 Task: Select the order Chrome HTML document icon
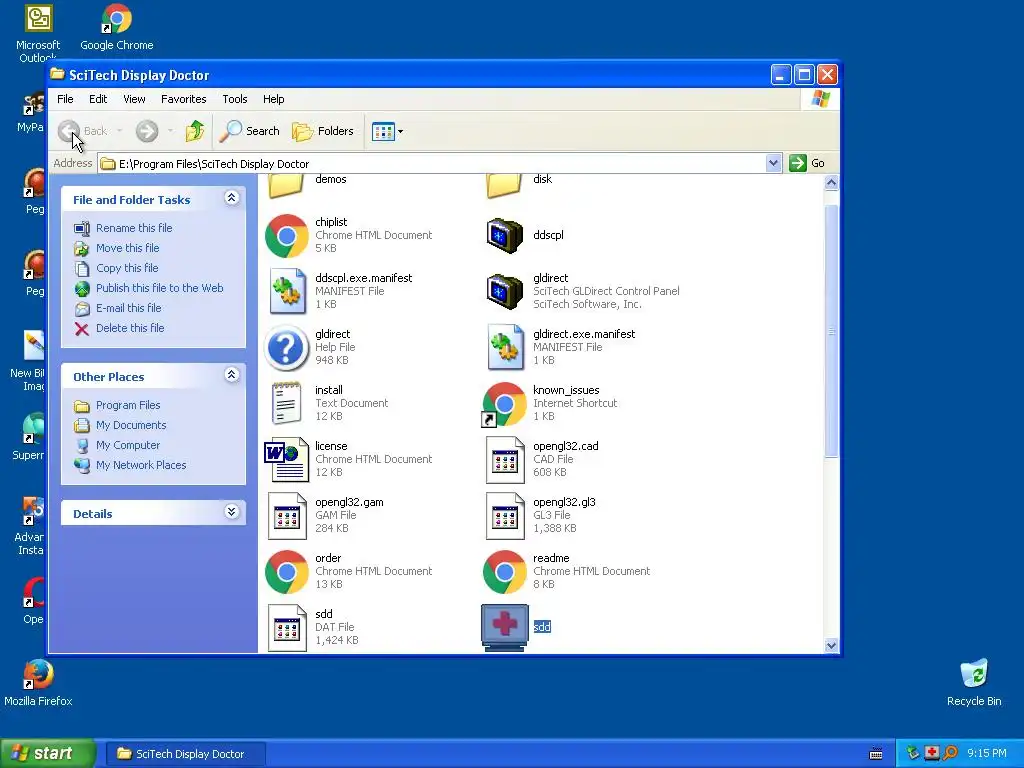[x=286, y=572]
